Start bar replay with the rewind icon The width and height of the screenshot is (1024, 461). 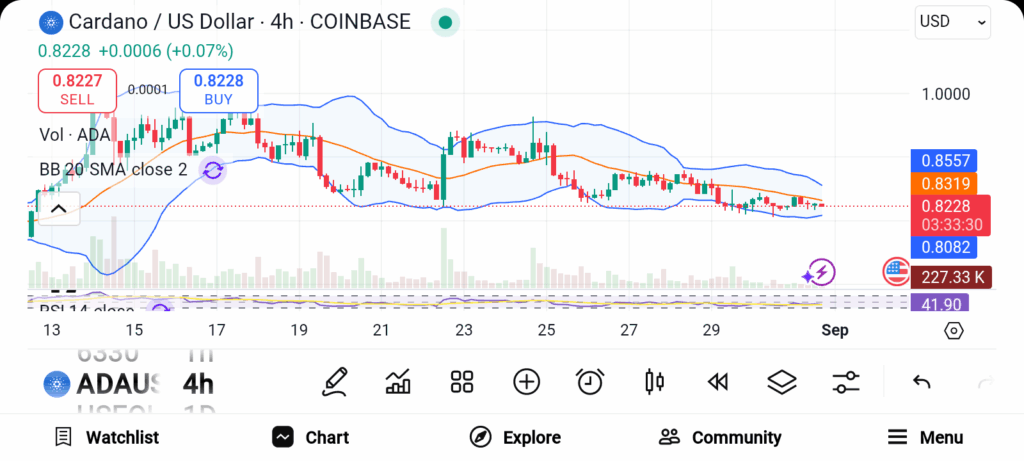click(717, 381)
